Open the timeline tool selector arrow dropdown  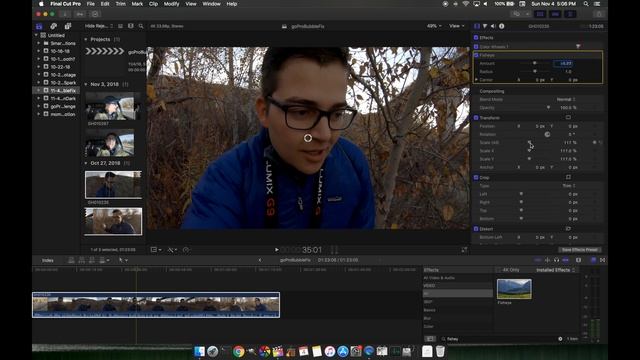[x=123, y=260]
